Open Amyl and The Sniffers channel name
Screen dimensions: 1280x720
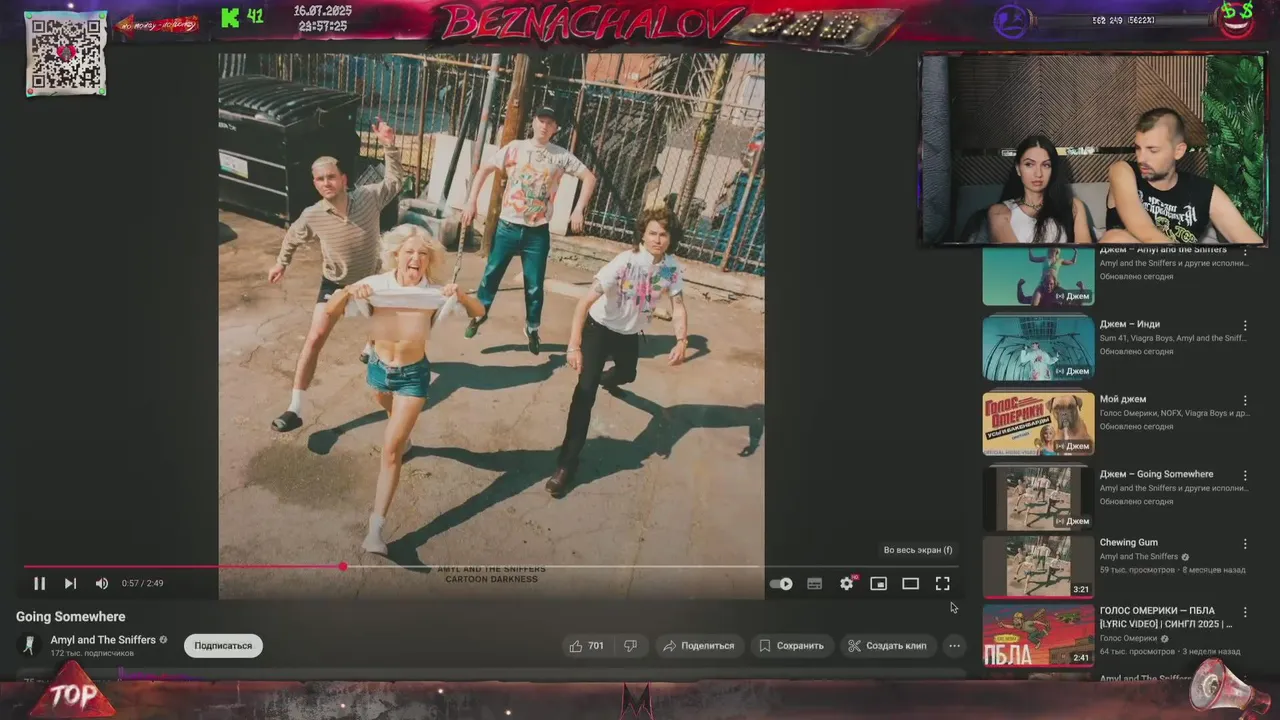click(x=103, y=640)
